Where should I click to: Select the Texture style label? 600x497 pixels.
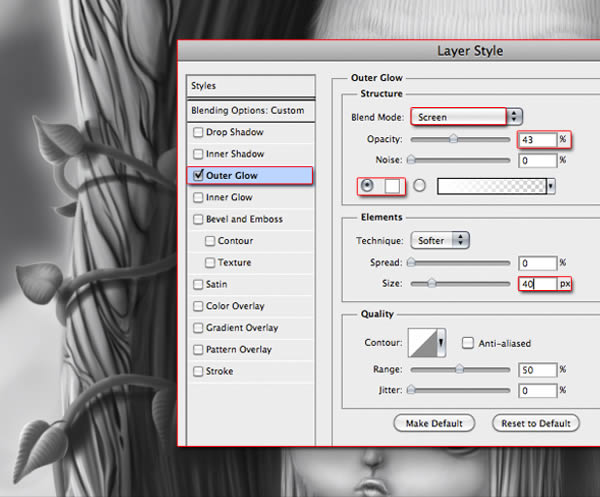pos(235,262)
